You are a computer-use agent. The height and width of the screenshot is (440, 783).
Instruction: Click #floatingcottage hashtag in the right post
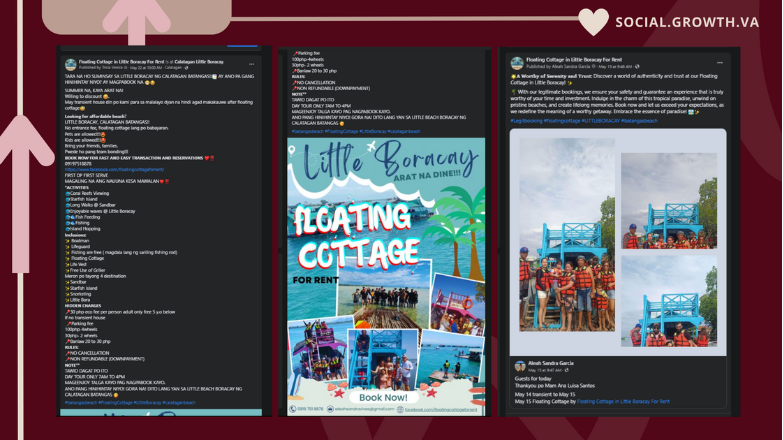coord(562,121)
